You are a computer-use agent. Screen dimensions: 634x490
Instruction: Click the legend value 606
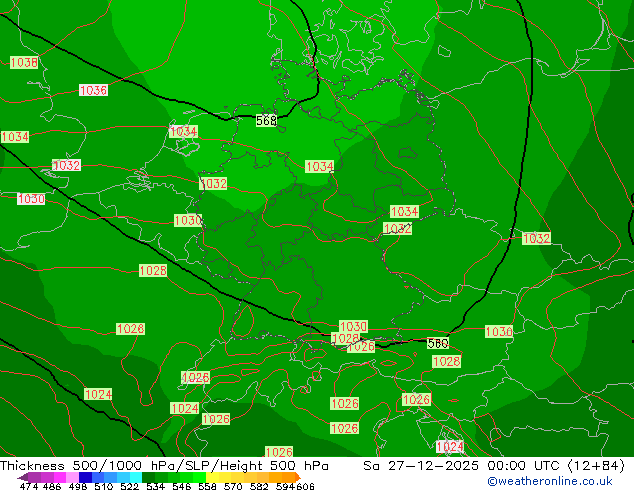point(305,486)
